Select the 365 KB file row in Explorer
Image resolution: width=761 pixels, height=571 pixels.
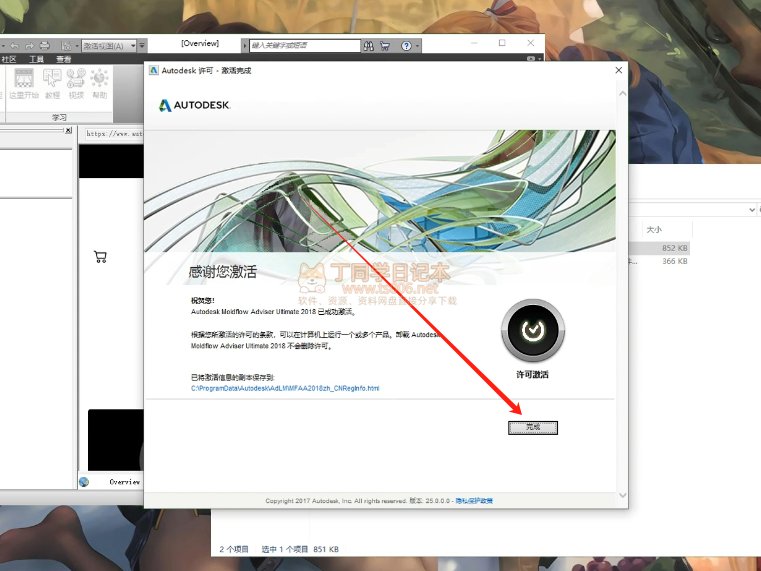(x=659, y=261)
